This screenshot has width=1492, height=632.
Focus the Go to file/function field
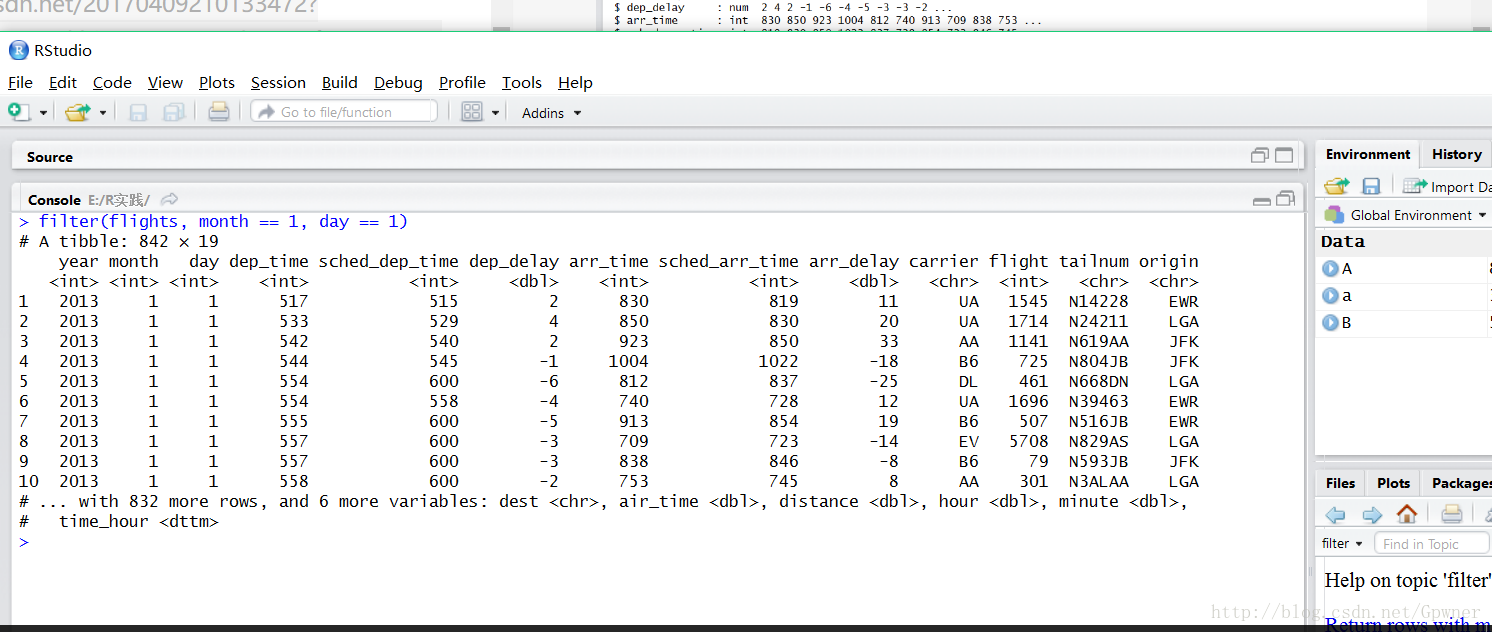click(x=344, y=112)
